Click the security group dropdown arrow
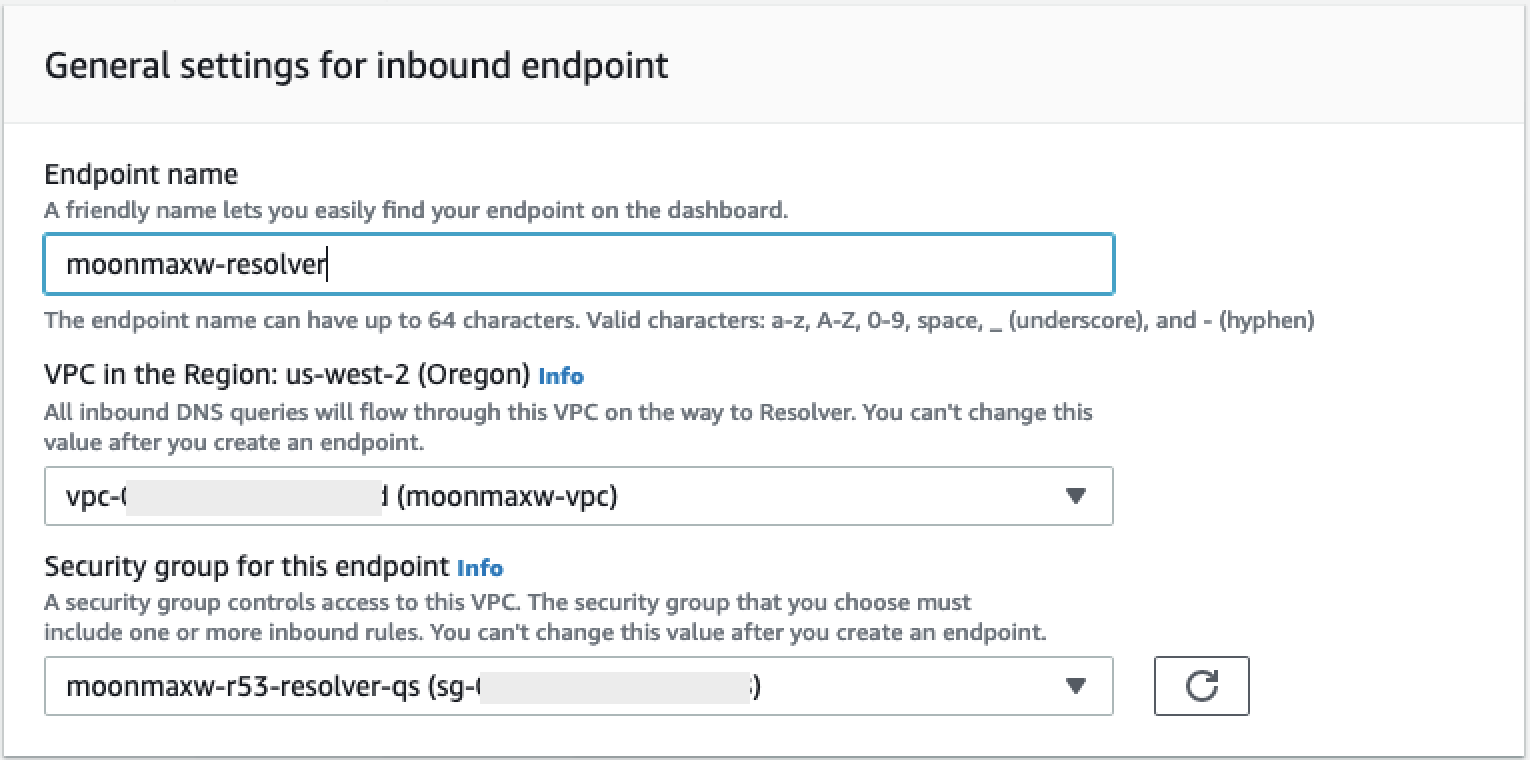This screenshot has width=1530, height=760. pyautogui.click(x=1076, y=686)
